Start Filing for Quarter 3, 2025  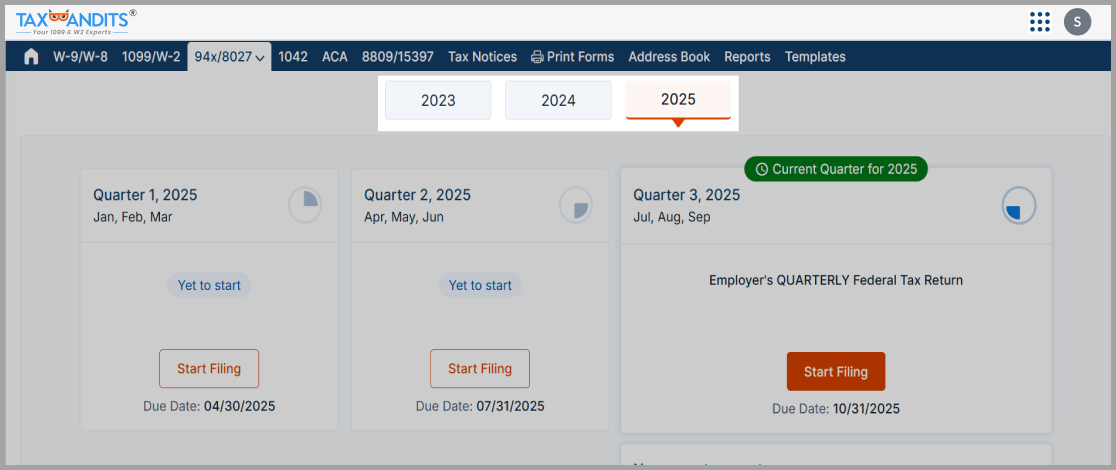pyautogui.click(x=836, y=372)
